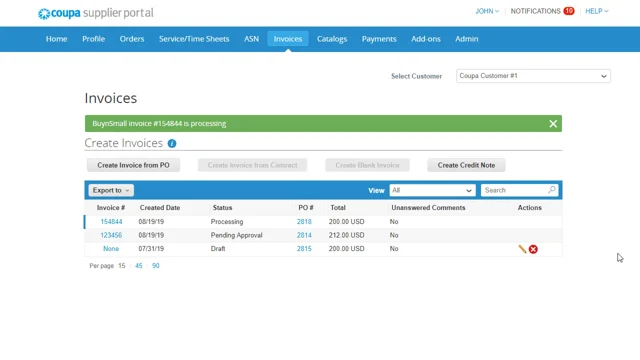Click Create Invoice from Contract button
640x360 pixels.
(x=252, y=165)
